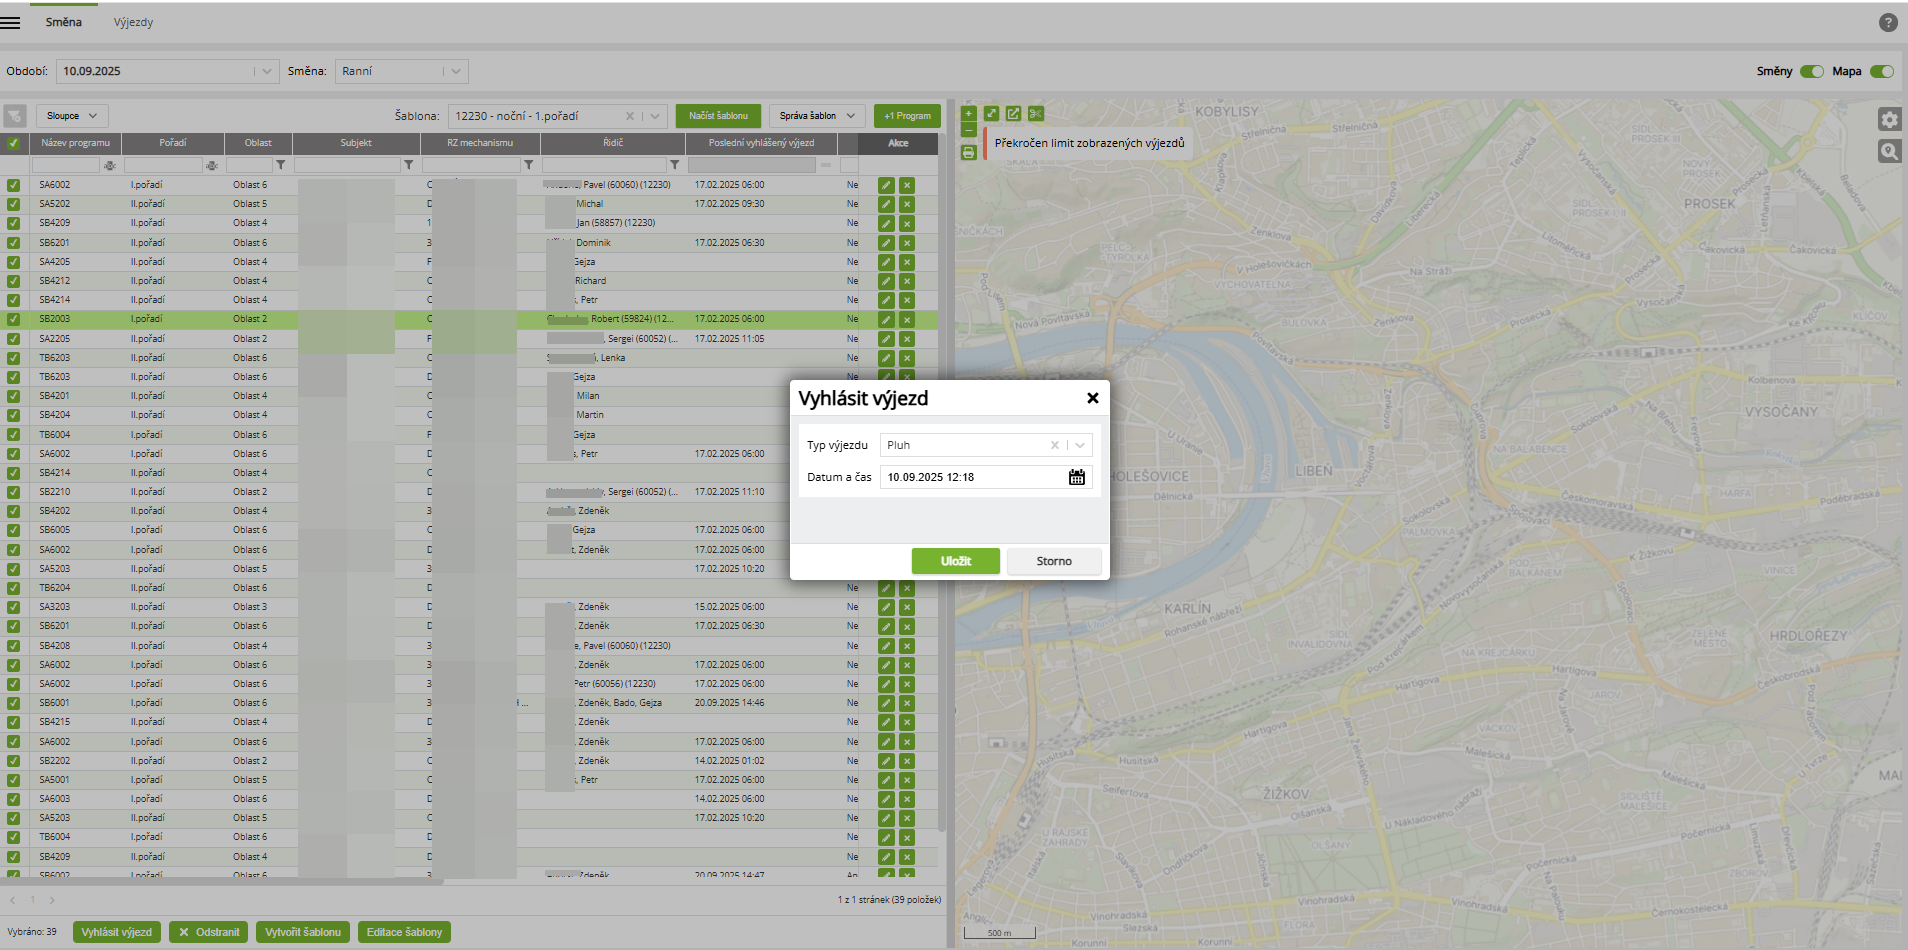Open the hamburger main menu
Image resolution: width=1908 pixels, height=950 pixels.
11,22
